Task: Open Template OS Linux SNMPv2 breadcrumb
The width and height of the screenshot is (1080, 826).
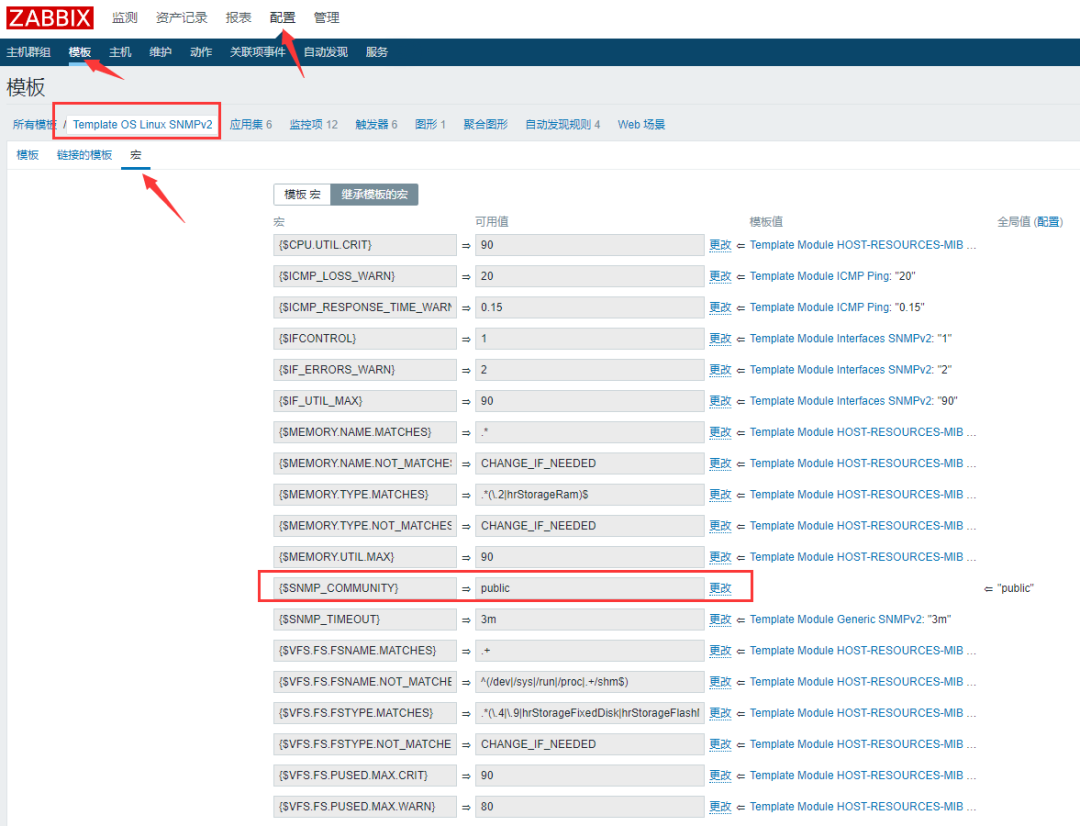Action: point(143,125)
